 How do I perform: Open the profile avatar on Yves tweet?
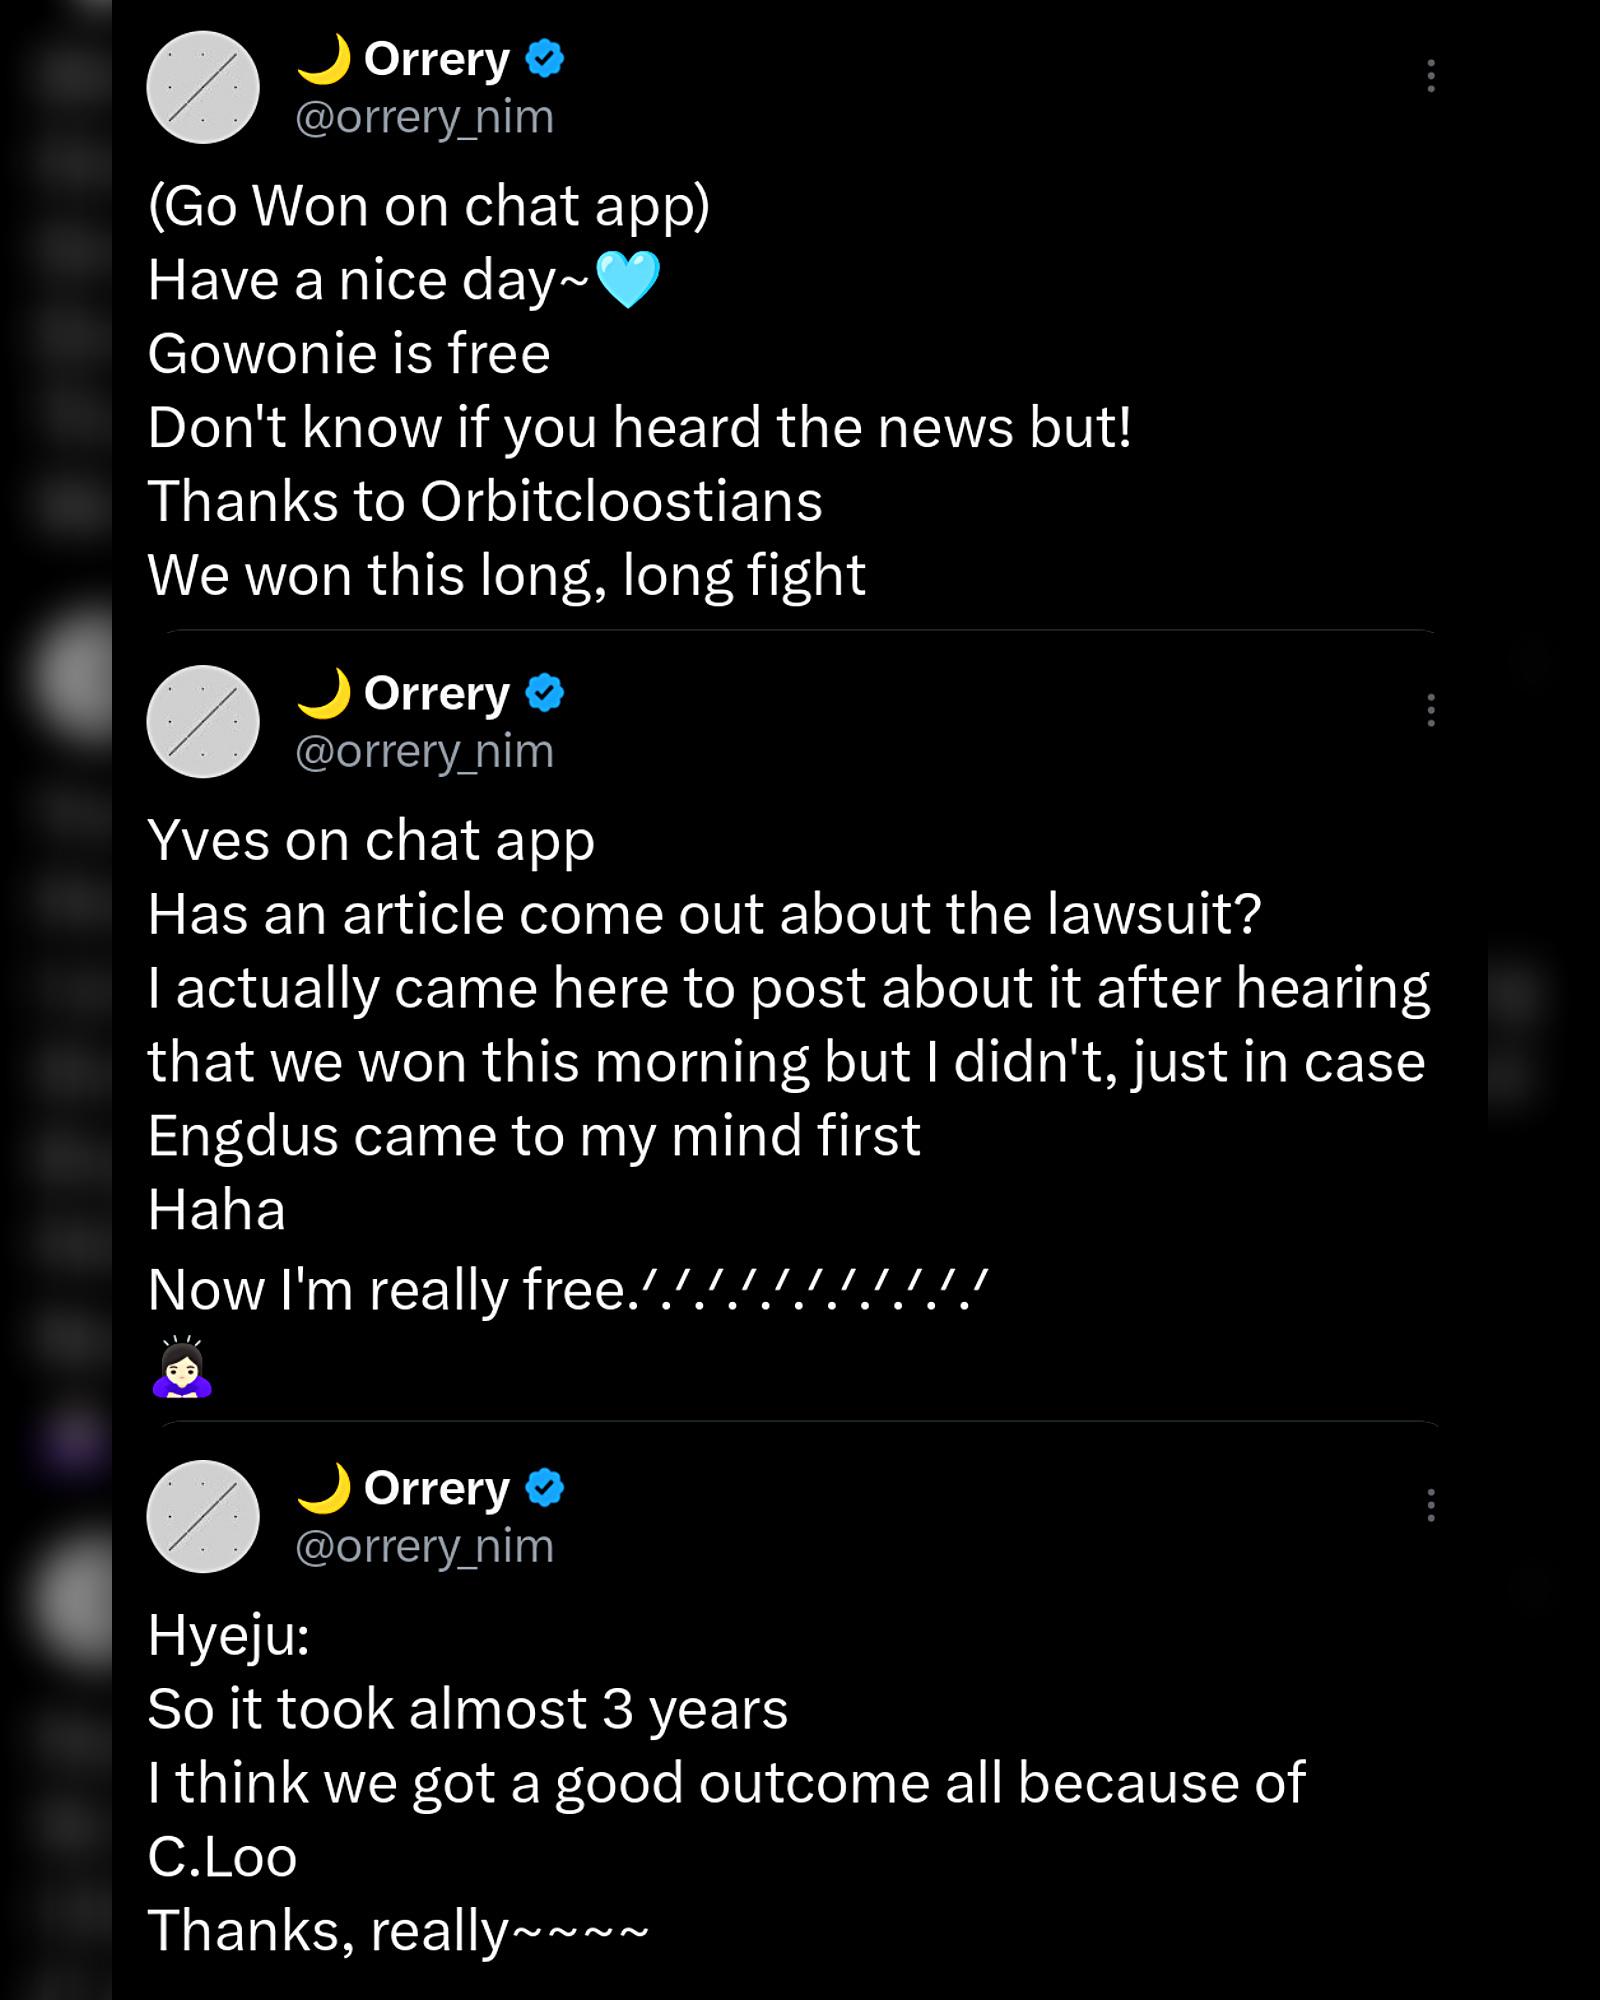point(203,721)
